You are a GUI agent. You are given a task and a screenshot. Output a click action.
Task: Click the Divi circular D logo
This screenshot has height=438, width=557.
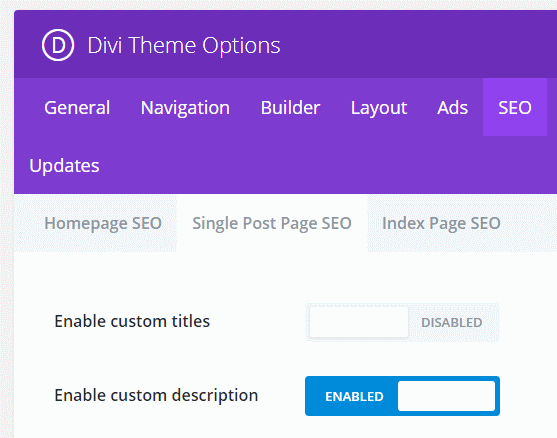pos(58,45)
